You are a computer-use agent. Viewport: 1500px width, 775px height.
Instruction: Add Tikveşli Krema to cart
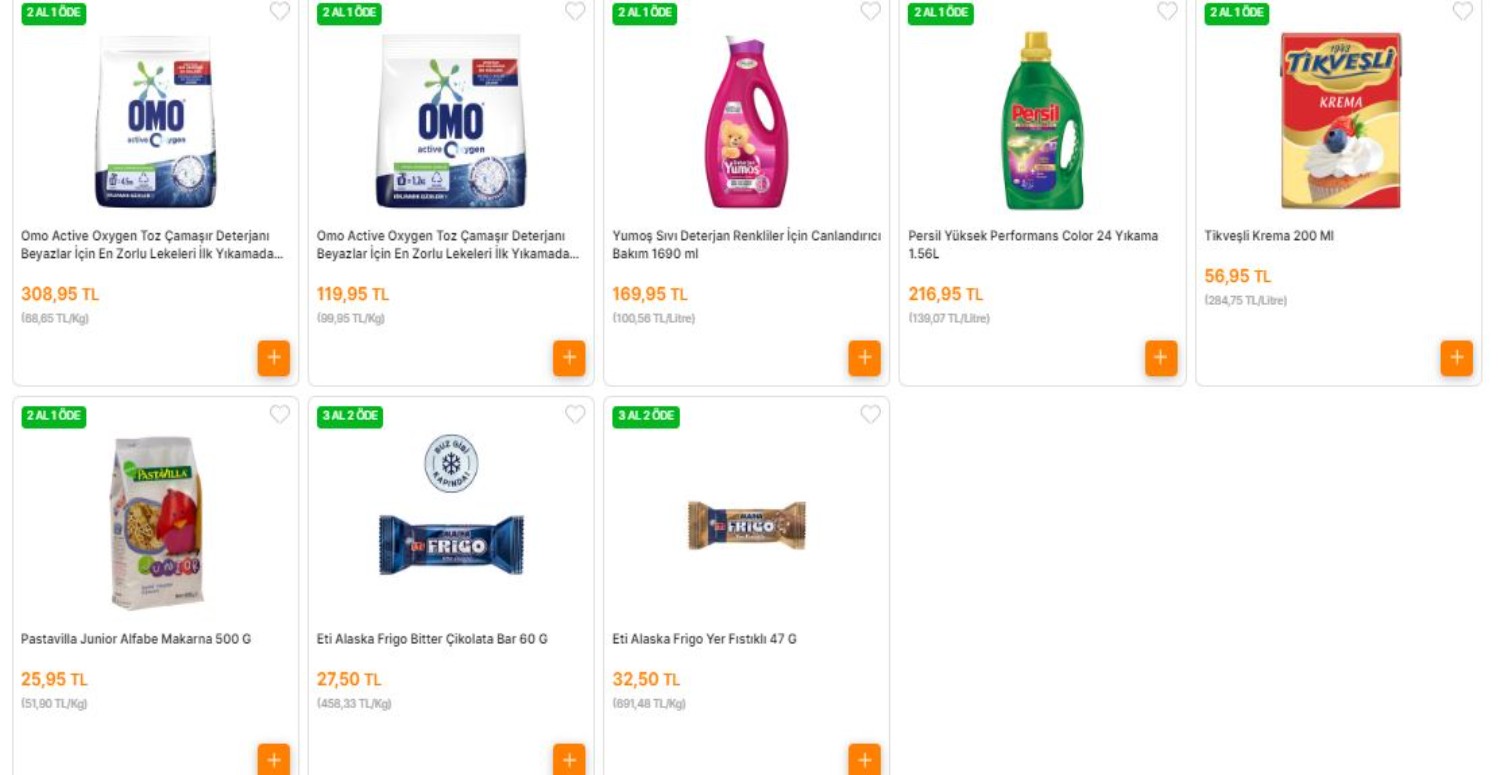tap(1457, 357)
